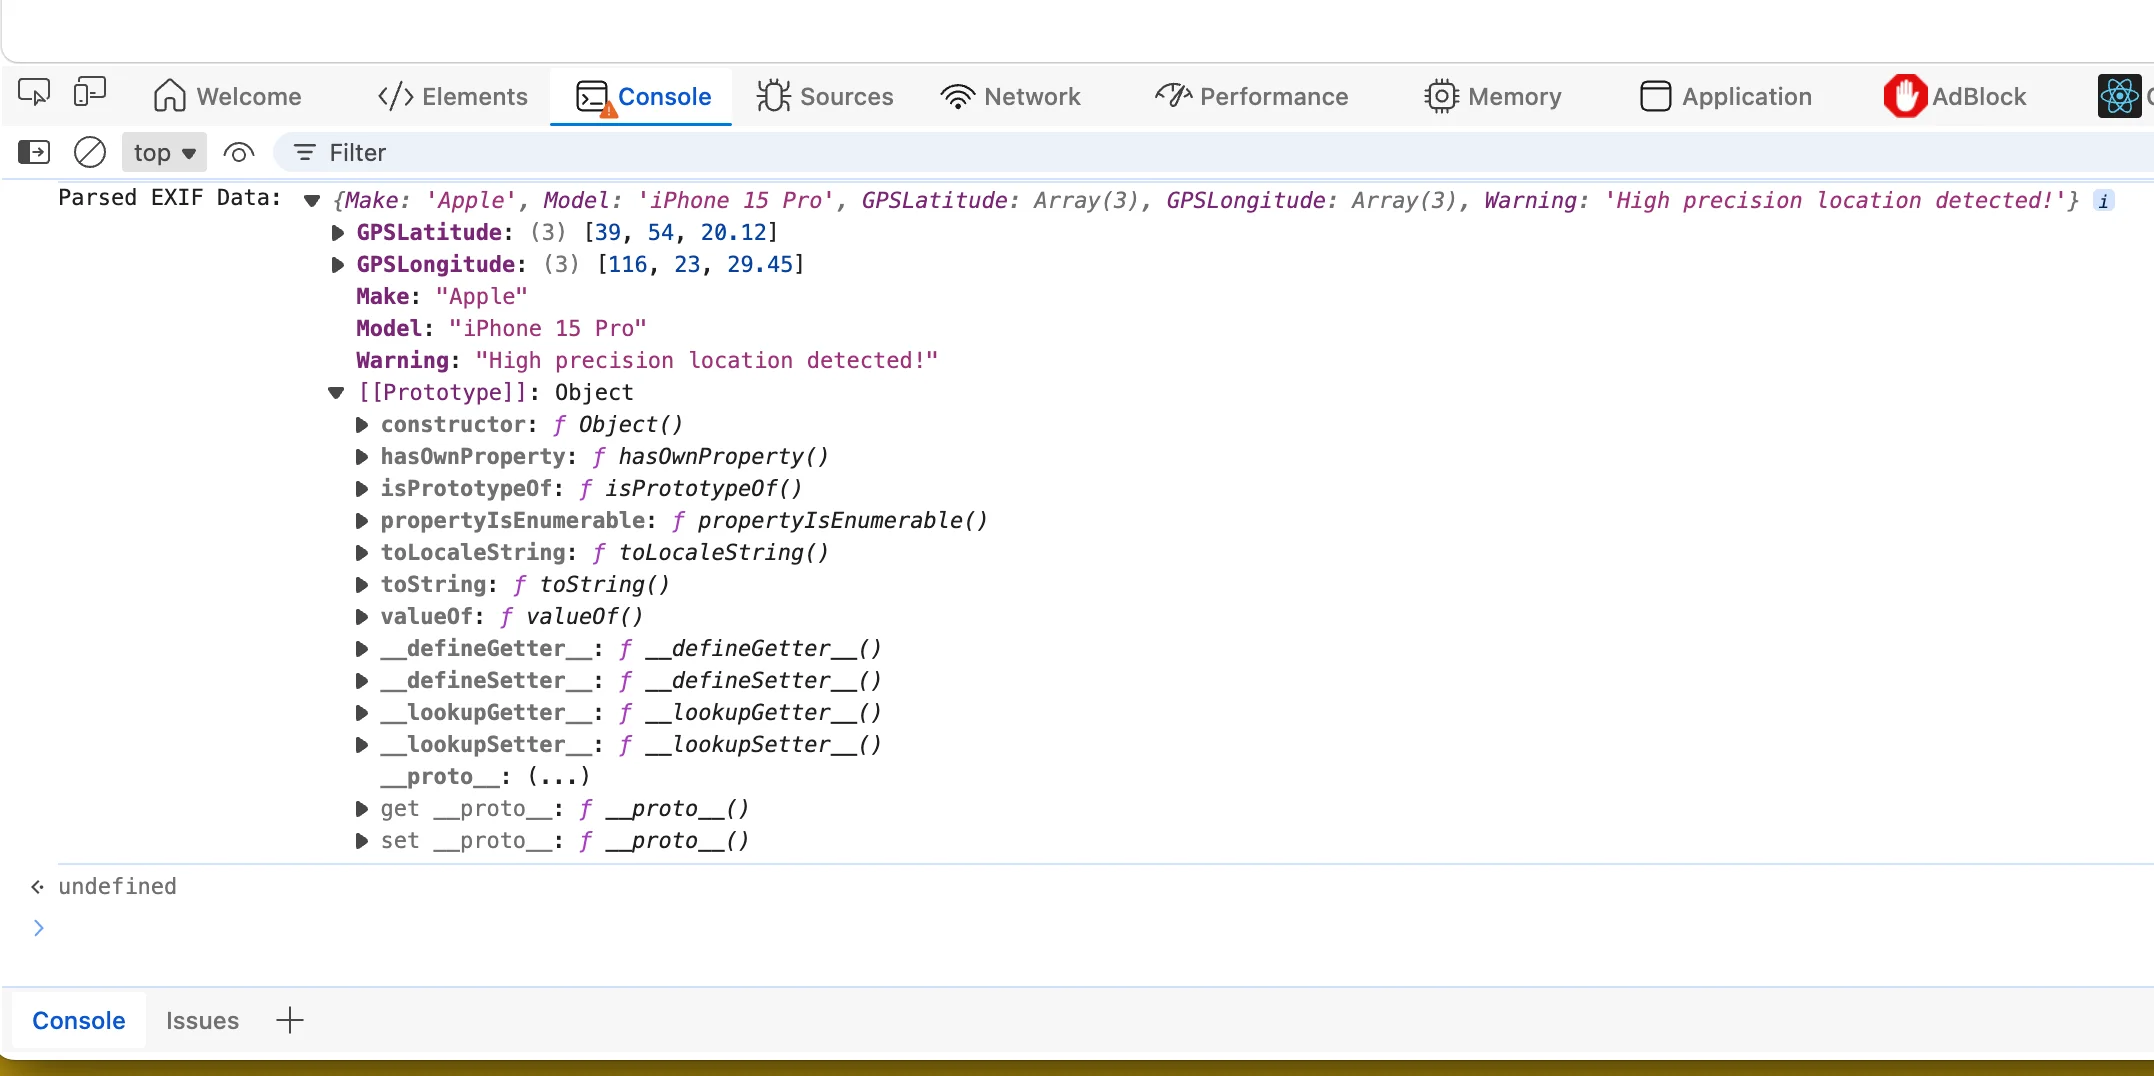The height and width of the screenshot is (1076, 2154).
Task: Clear the console with the circle-slash icon
Action: point(90,152)
